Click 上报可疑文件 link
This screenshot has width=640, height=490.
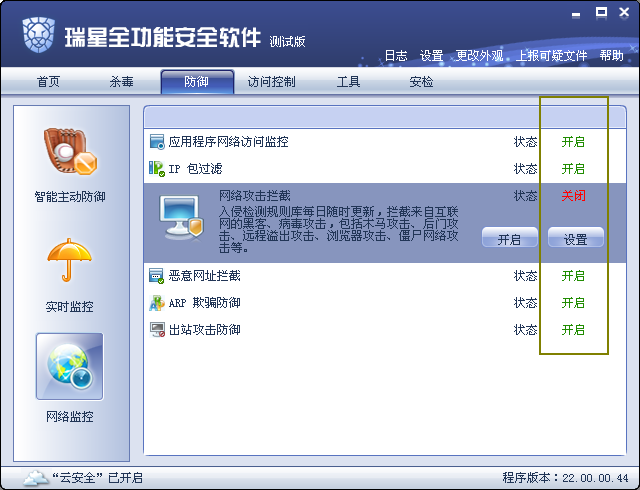551,55
